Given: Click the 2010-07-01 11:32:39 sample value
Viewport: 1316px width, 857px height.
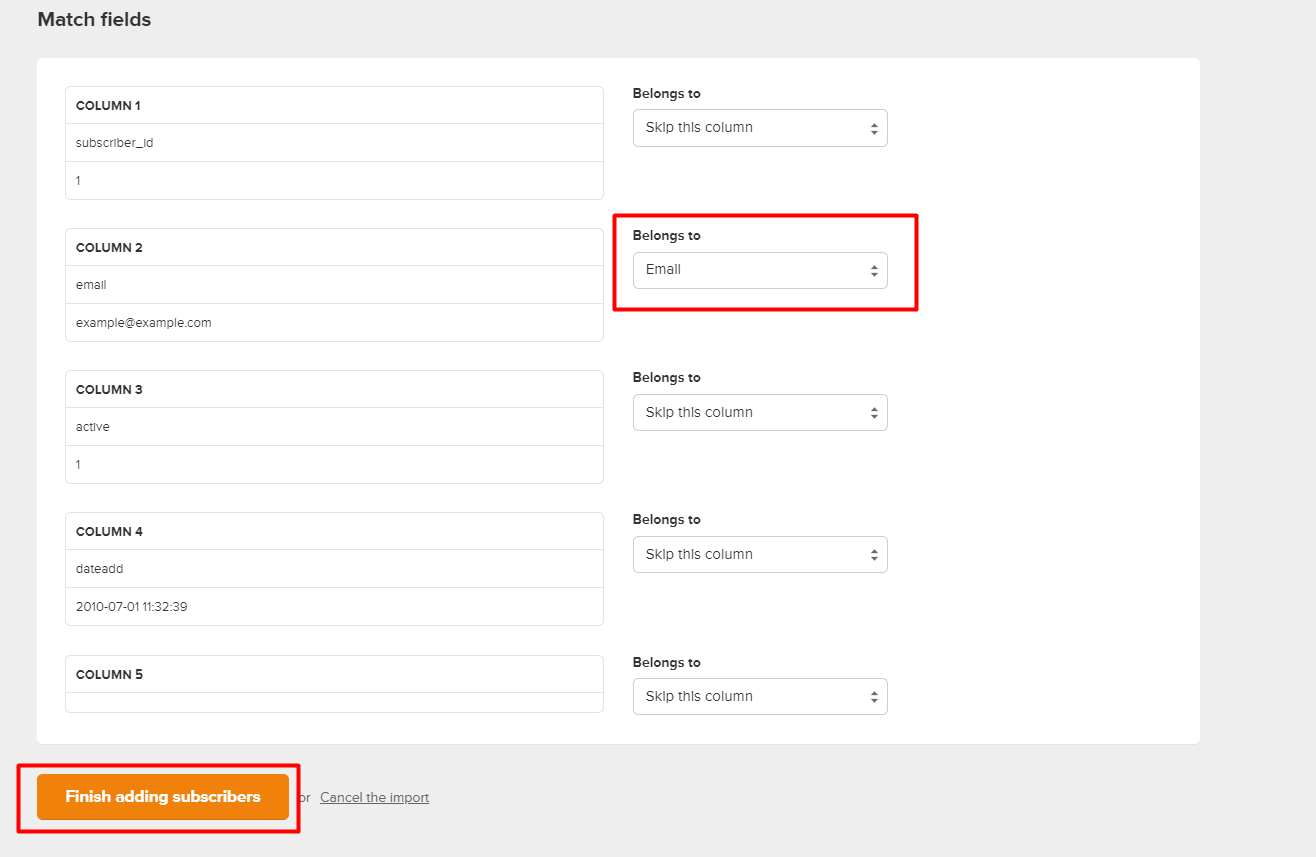Looking at the screenshot, I should click(131, 607).
